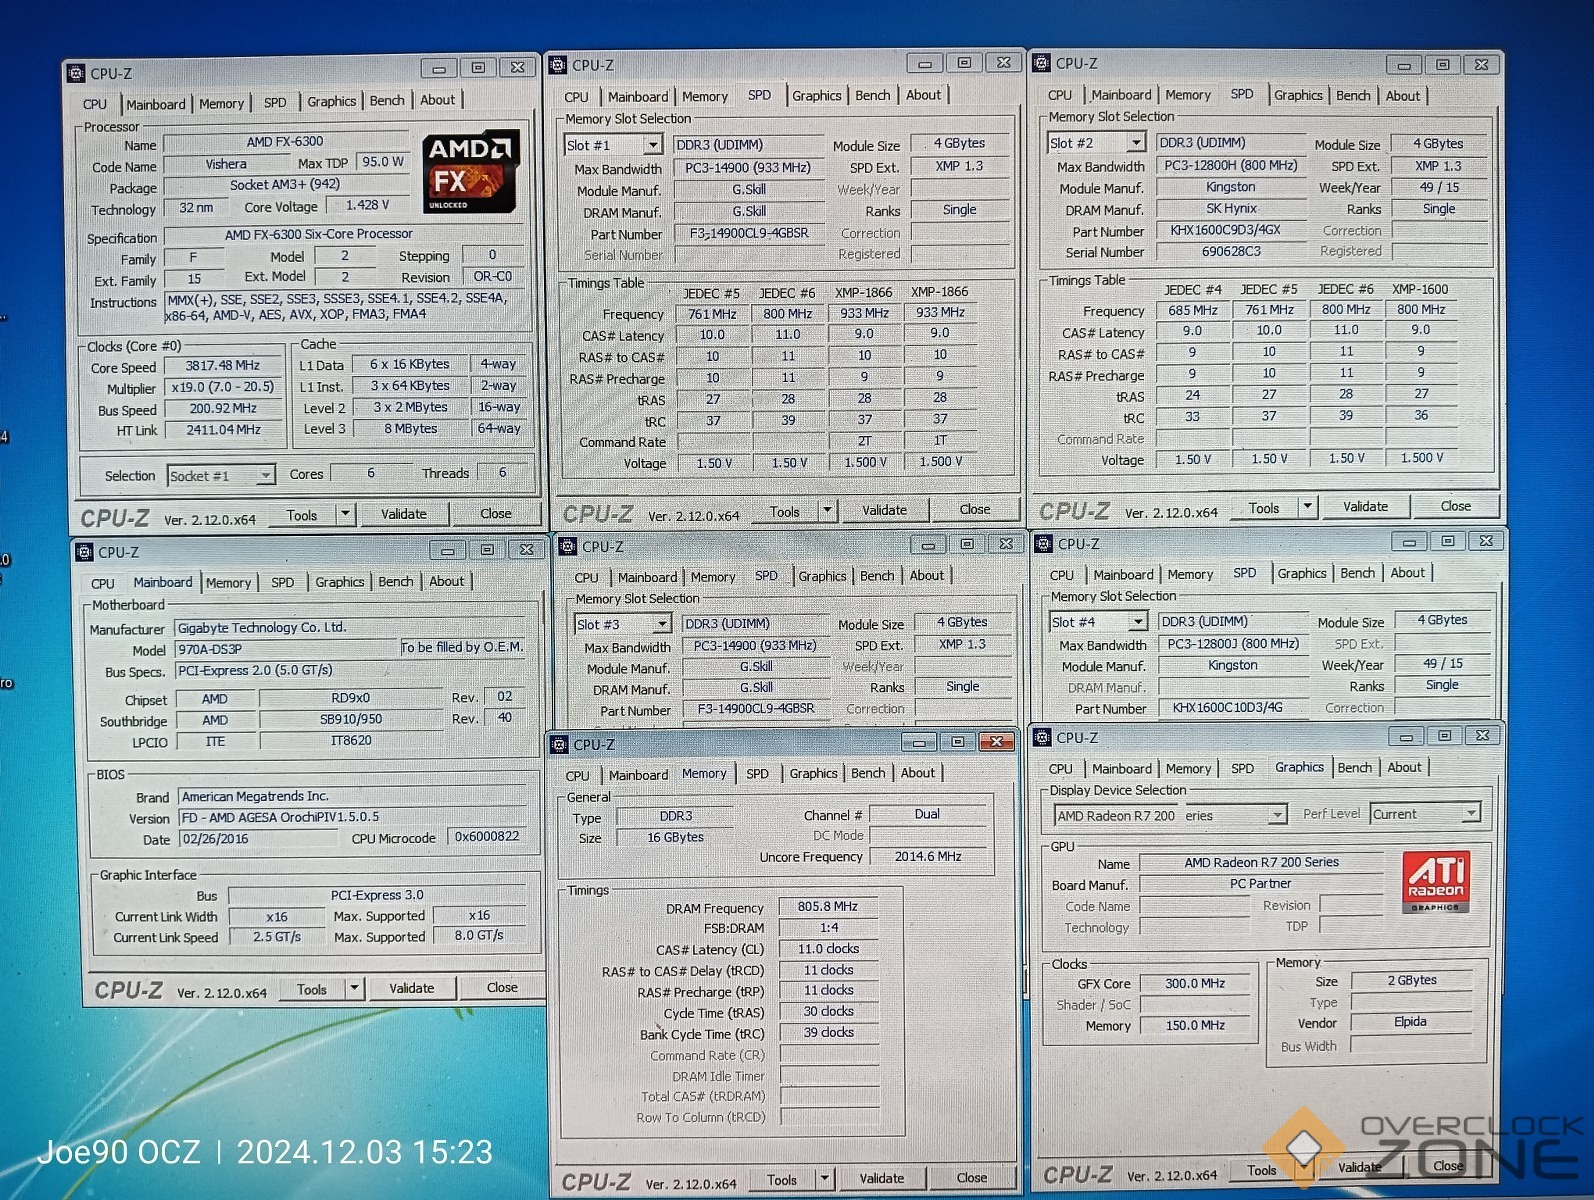This screenshot has width=1594, height=1200.
Task: Click CPU-Z title icon in AMD FX-6300 window
Action: point(76,73)
